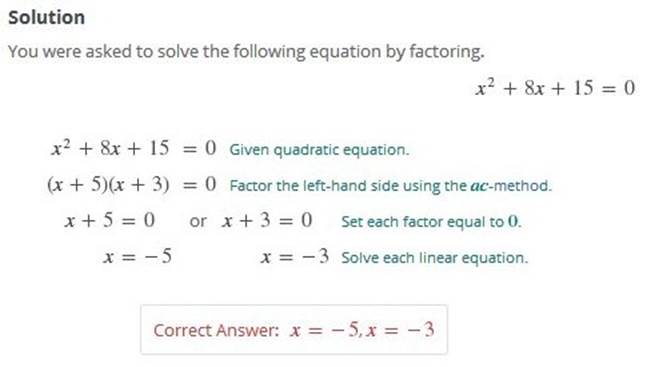Screen dimensions: 651x367
Task: Click the solution x = −5 in steps
Action: (137, 257)
